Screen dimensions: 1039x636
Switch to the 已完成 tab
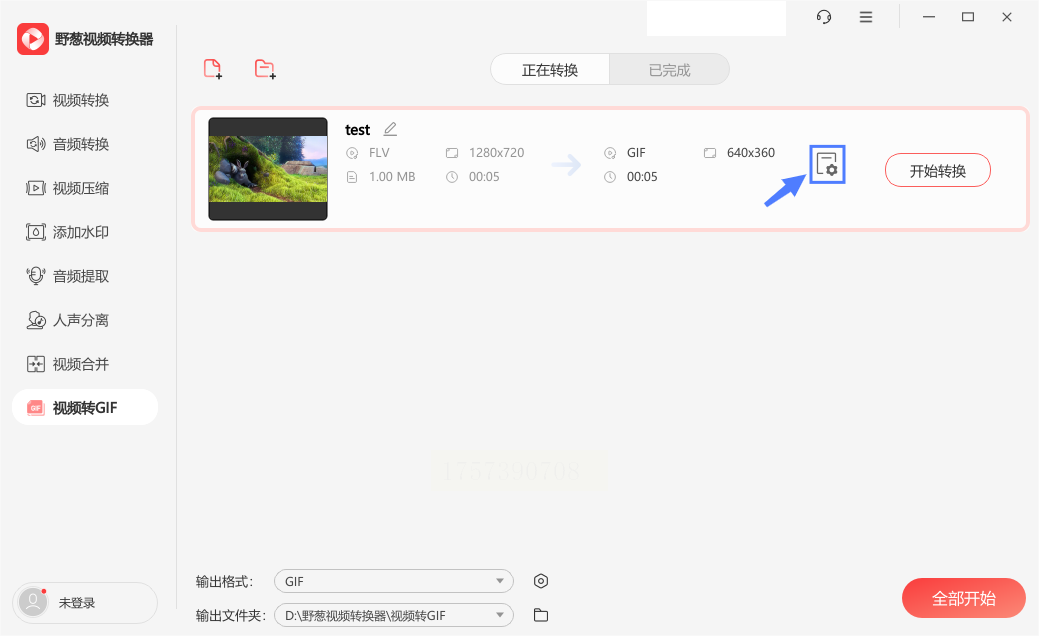coord(669,70)
